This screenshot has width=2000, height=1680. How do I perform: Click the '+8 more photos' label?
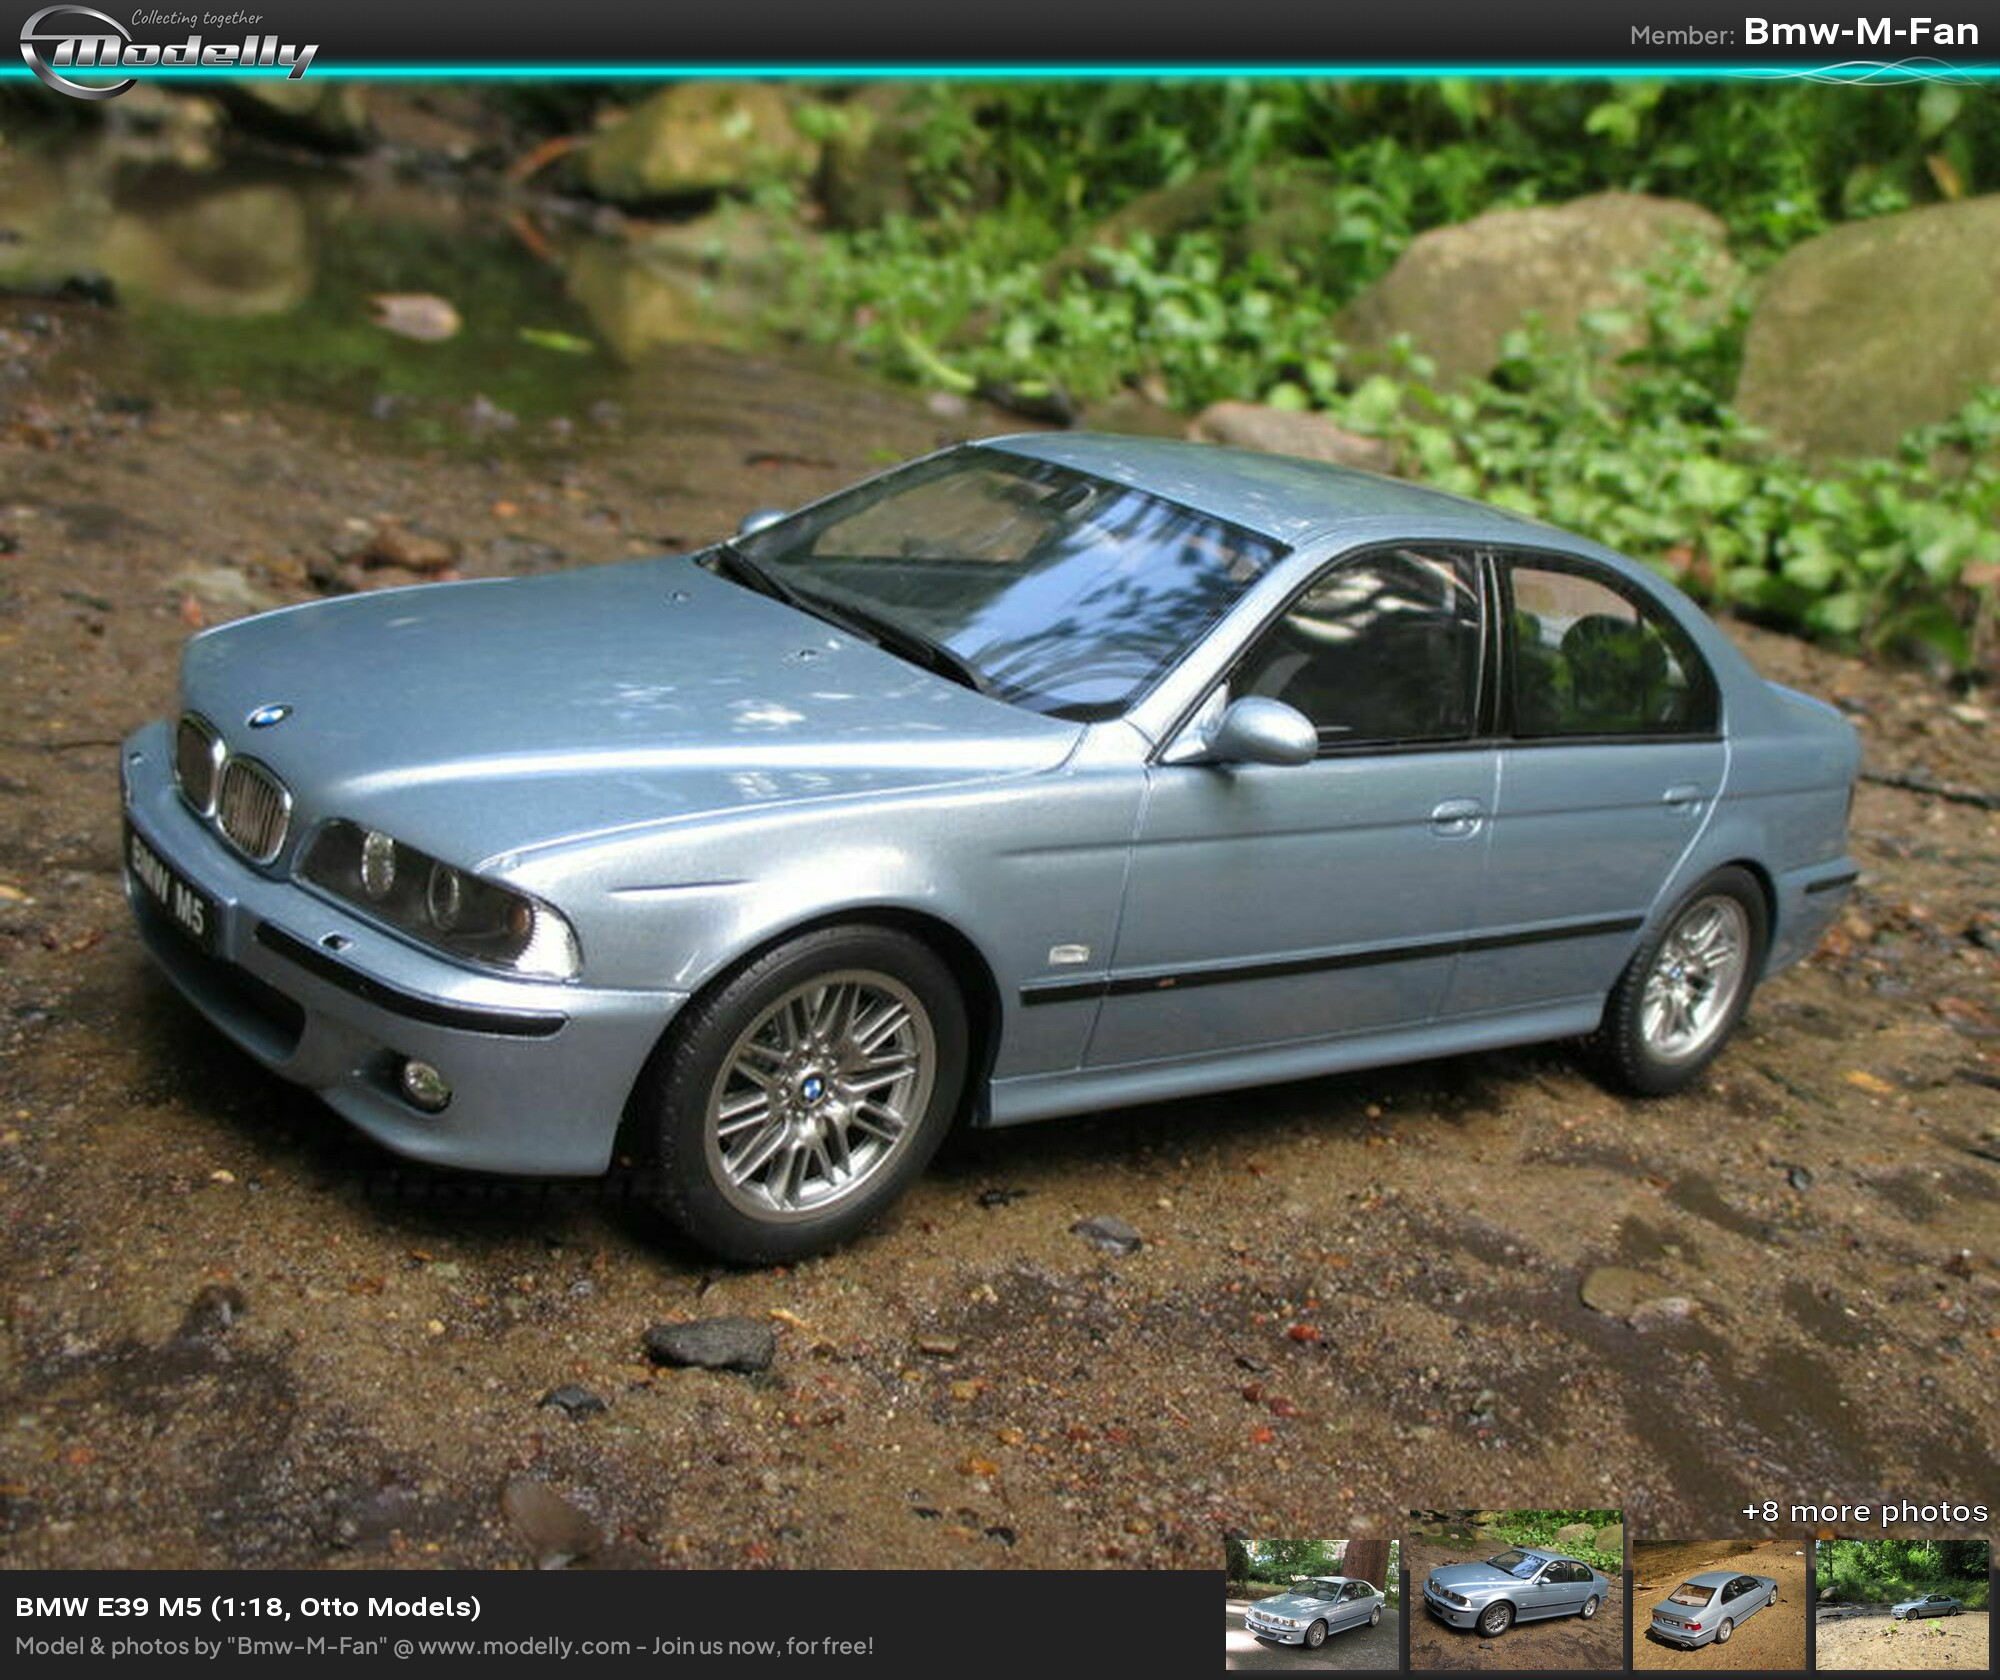[x=1864, y=1511]
